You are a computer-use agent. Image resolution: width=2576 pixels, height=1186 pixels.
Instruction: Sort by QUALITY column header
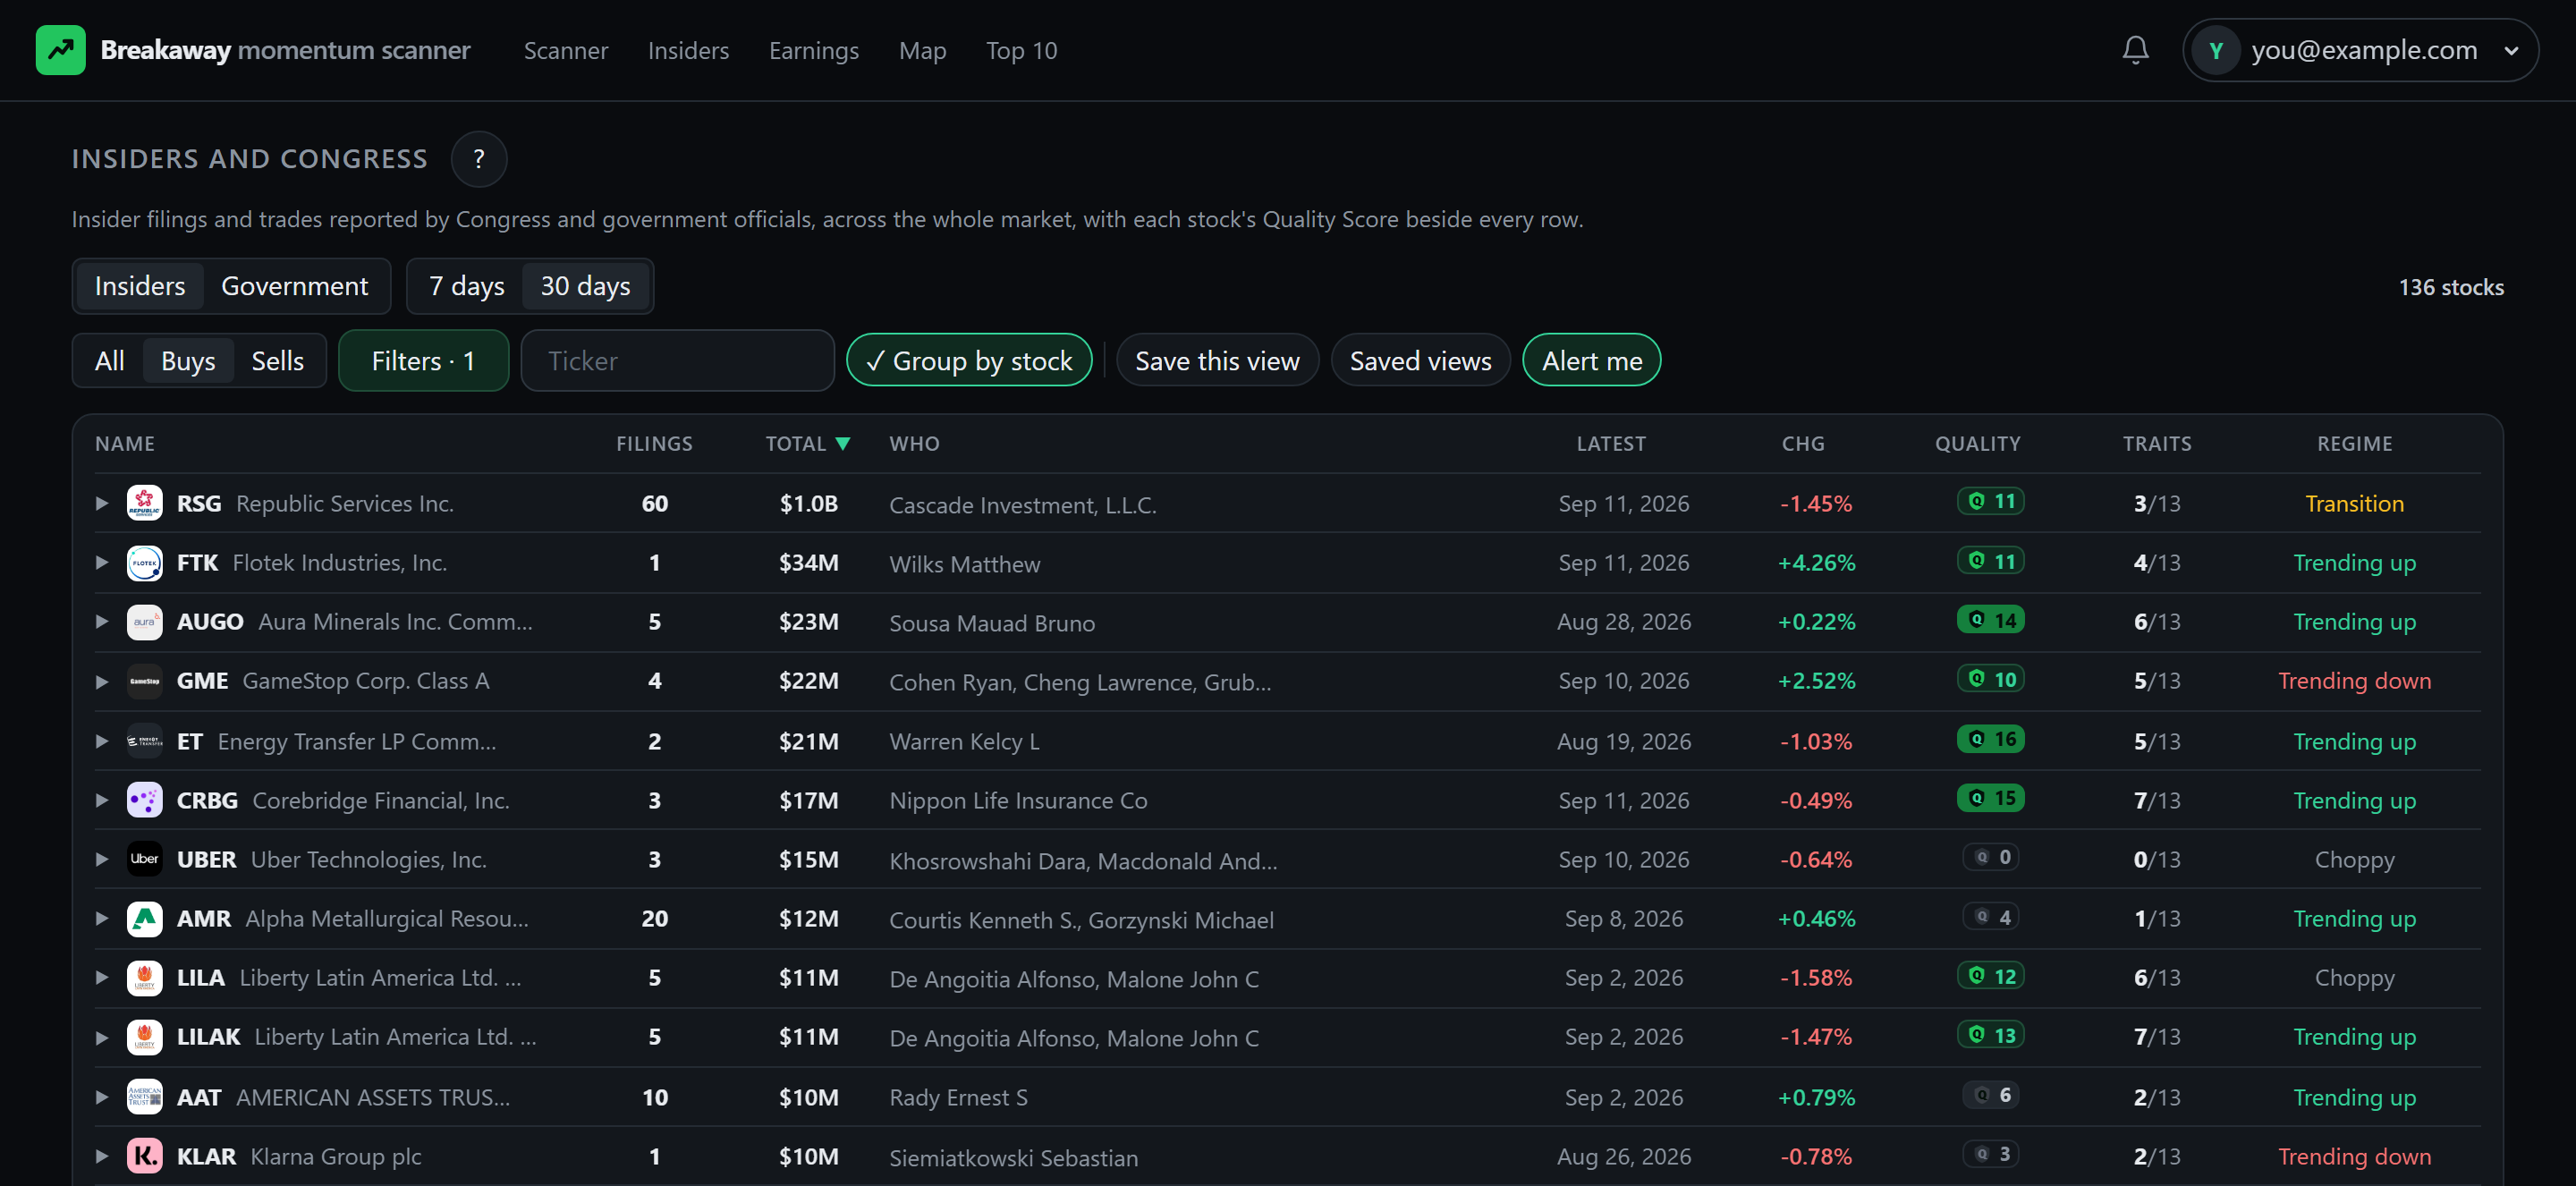1977,444
